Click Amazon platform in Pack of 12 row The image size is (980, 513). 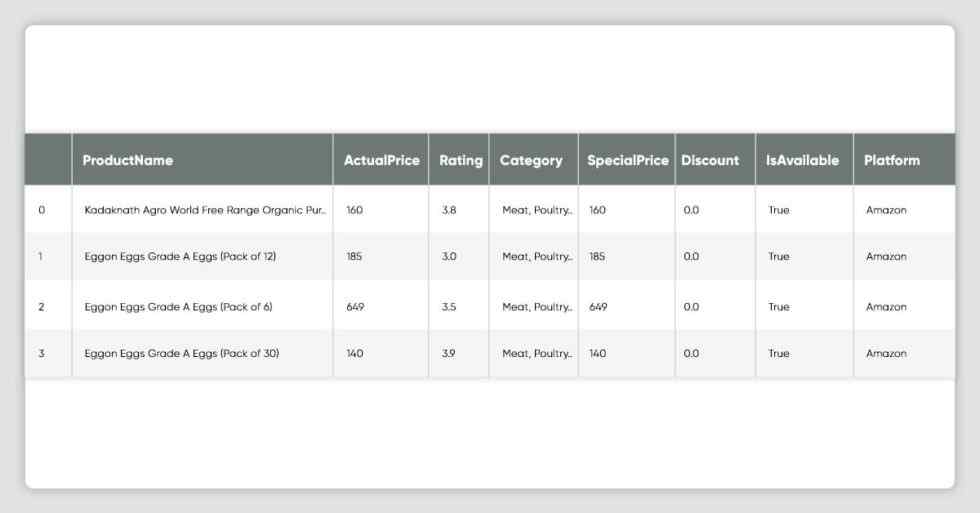click(x=886, y=256)
